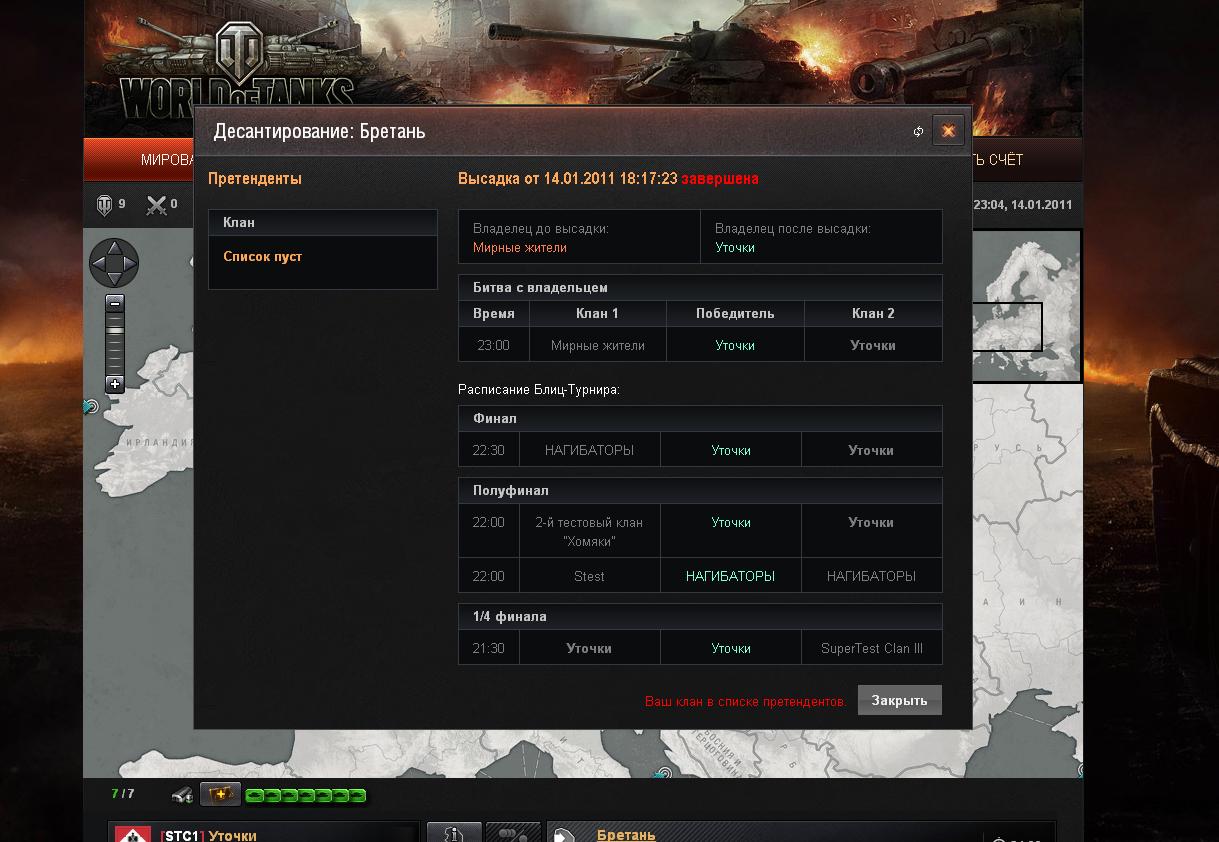The width and height of the screenshot is (1219, 842).
Task: Open the info icon in the bottom panel
Action: (454, 834)
